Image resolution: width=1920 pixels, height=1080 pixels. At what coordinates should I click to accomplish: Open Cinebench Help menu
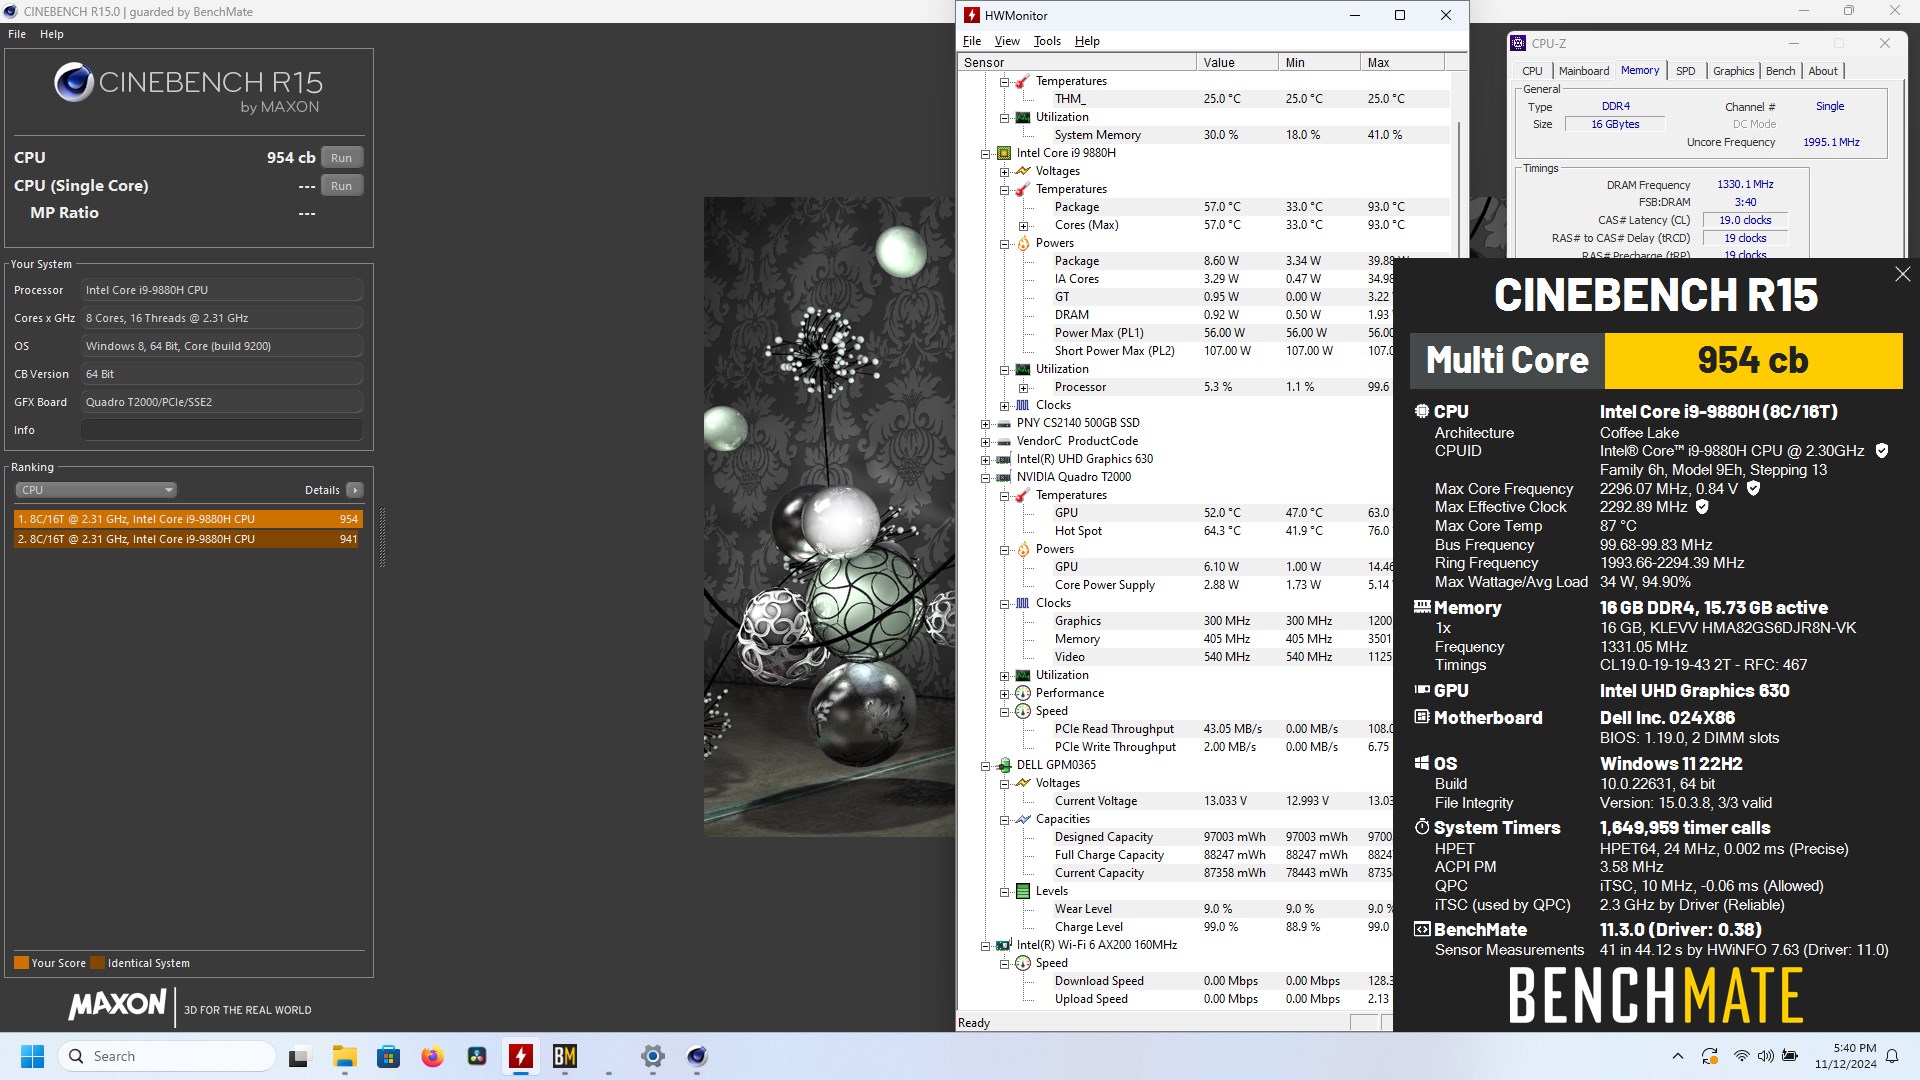pyautogui.click(x=52, y=34)
